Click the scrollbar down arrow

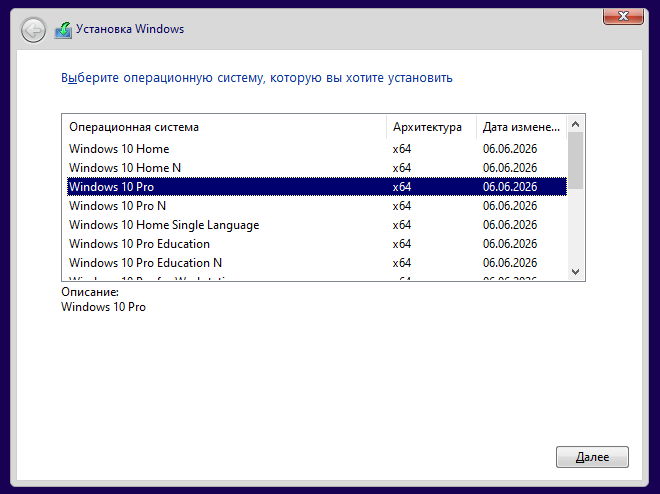[575, 272]
